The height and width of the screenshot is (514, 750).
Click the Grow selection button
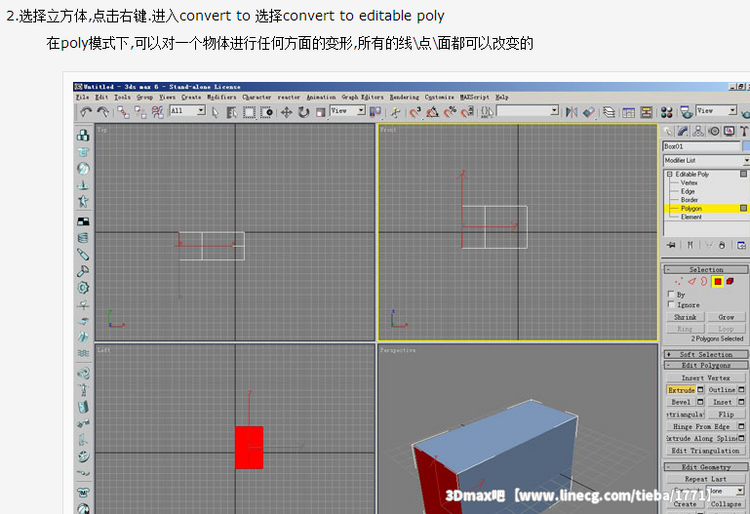pos(726,317)
